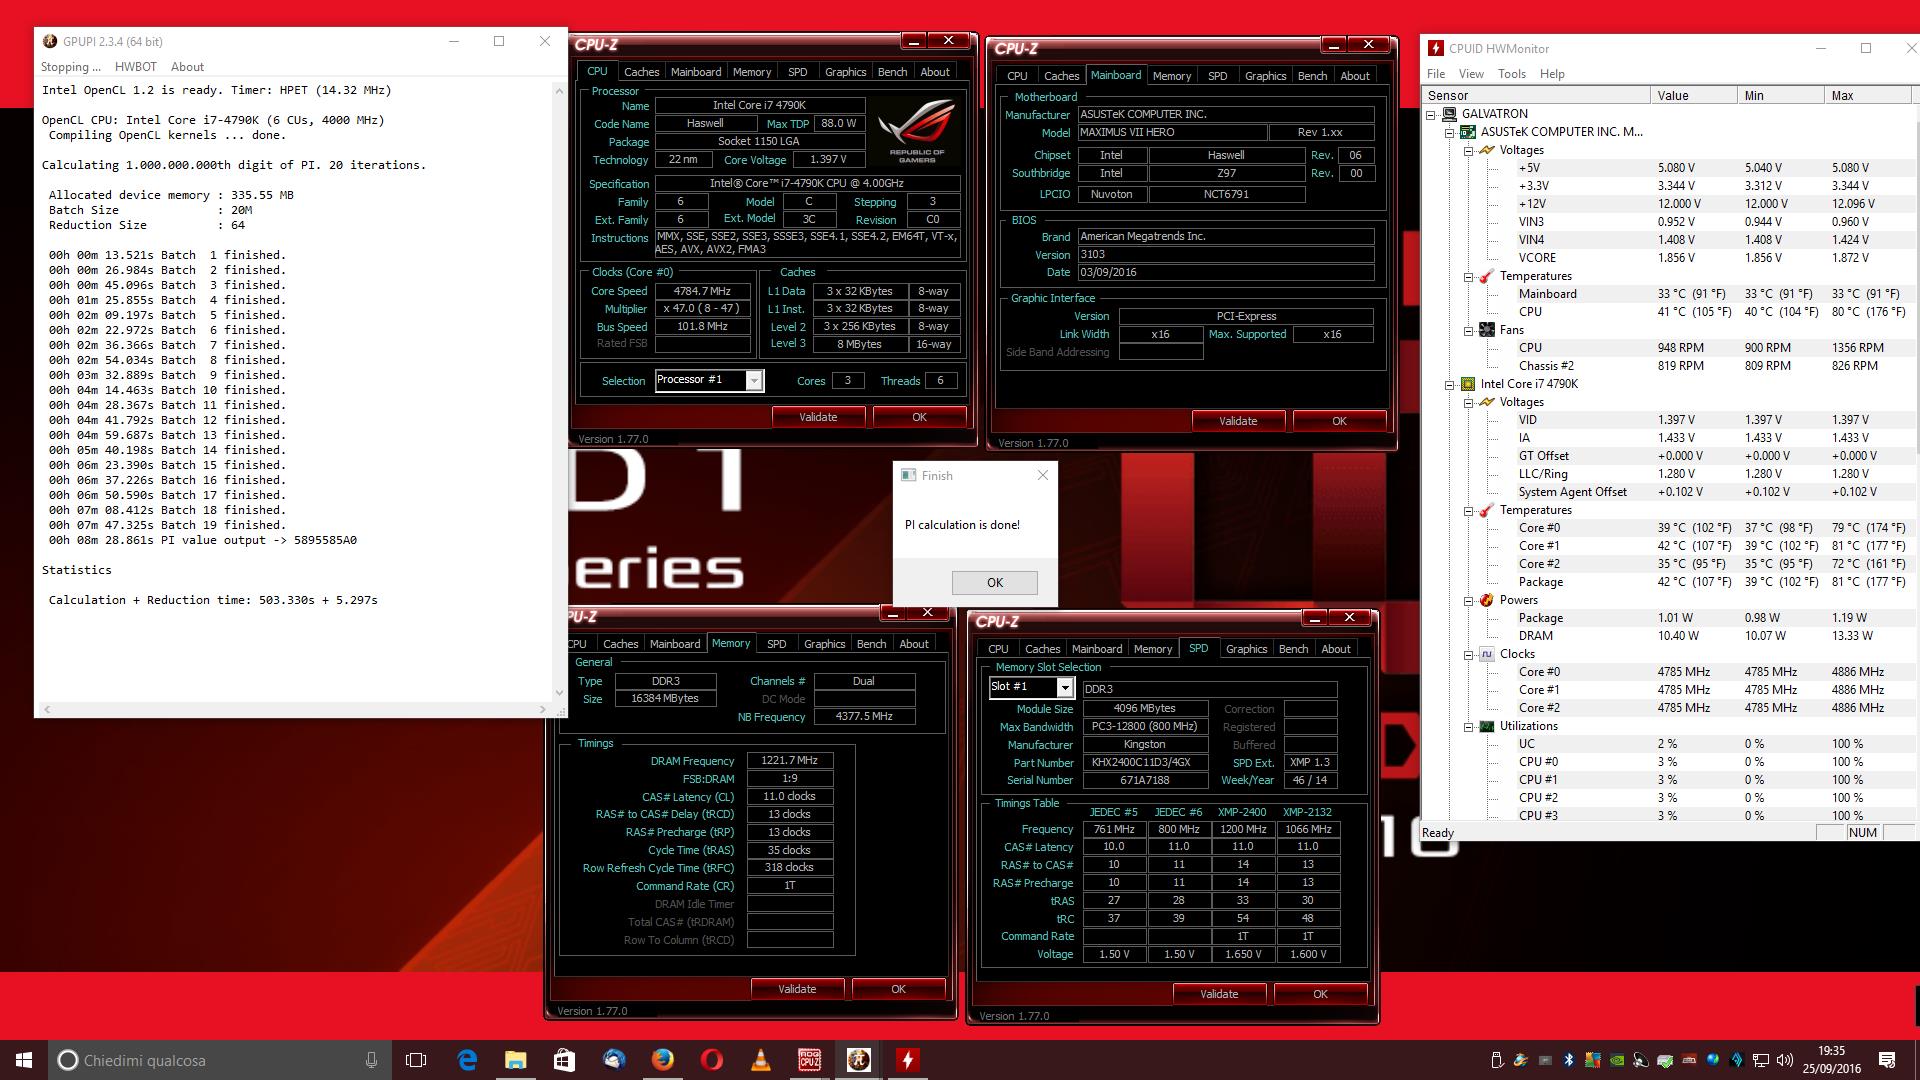The image size is (1920, 1080).
Task: Click the Cortana search box
Action: (220, 1060)
